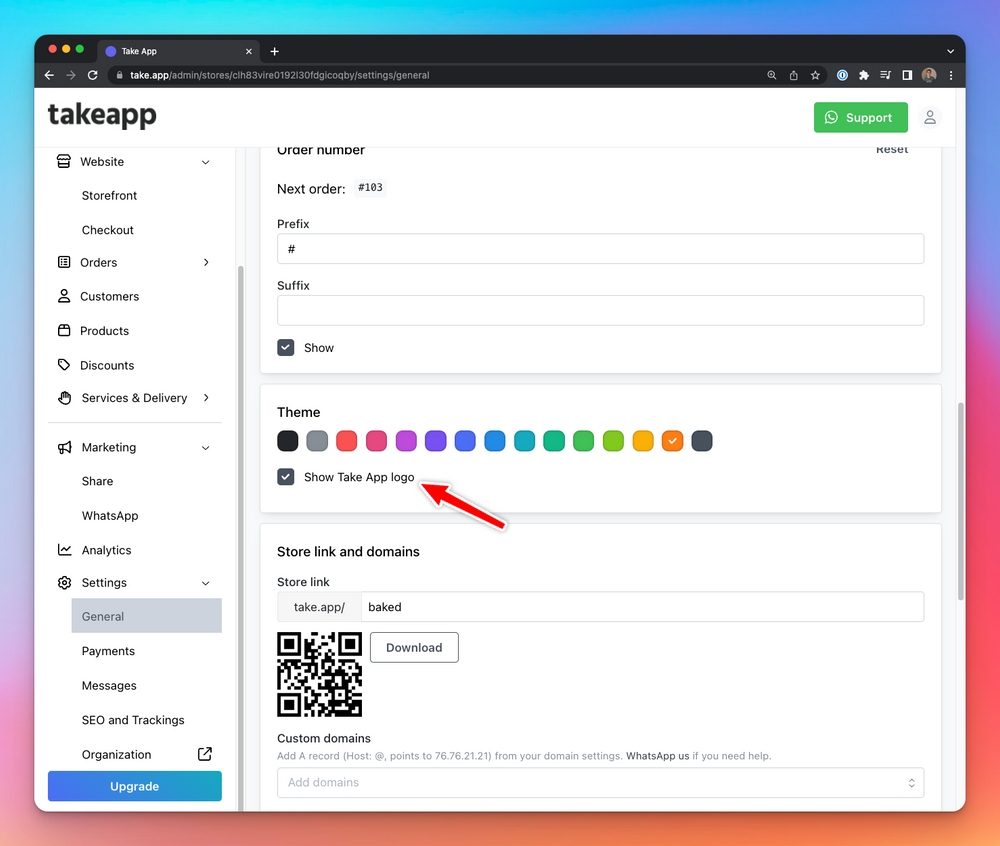Collapse the Settings section chevron

click(x=205, y=583)
